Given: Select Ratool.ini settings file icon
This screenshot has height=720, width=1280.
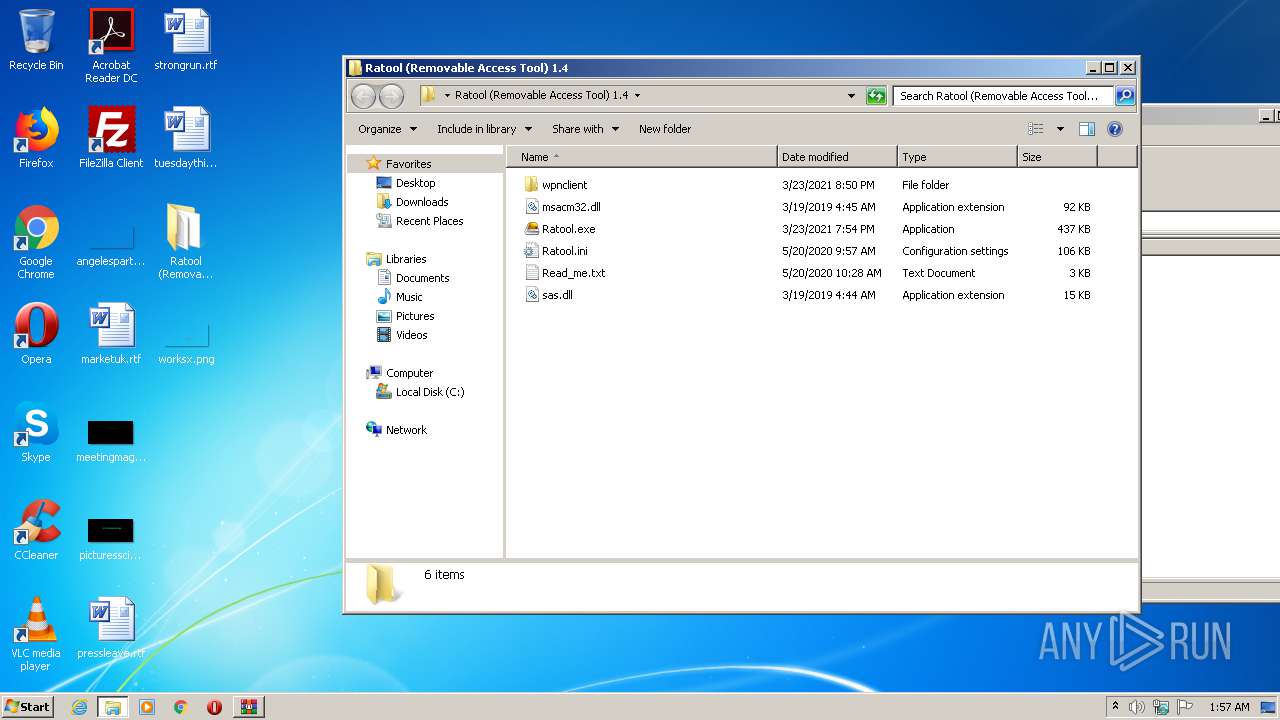Looking at the screenshot, I should coord(532,251).
